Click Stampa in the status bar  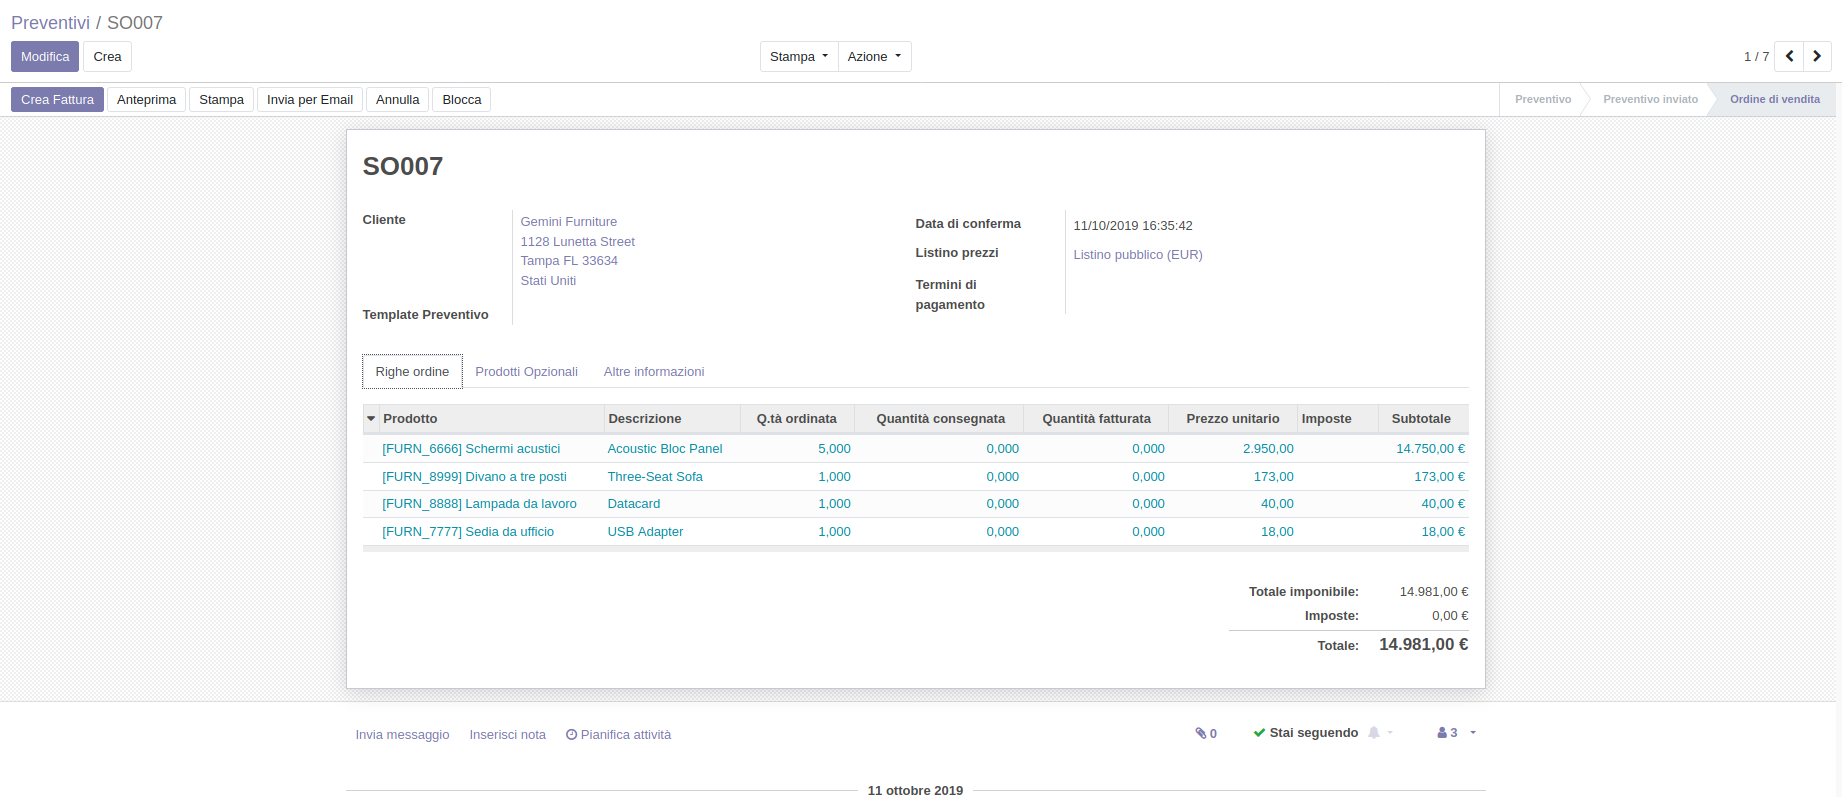(221, 100)
